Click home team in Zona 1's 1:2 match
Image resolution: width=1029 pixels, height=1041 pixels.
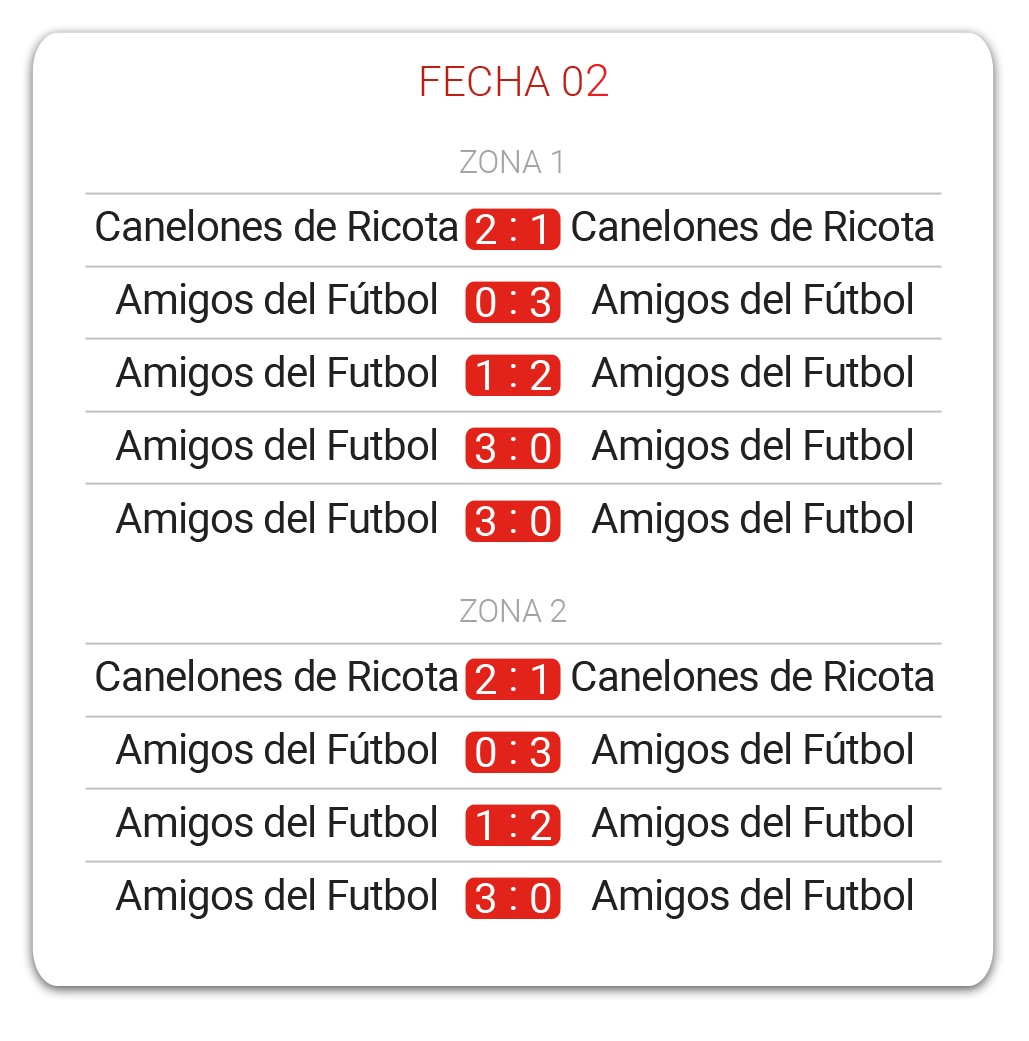277,374
